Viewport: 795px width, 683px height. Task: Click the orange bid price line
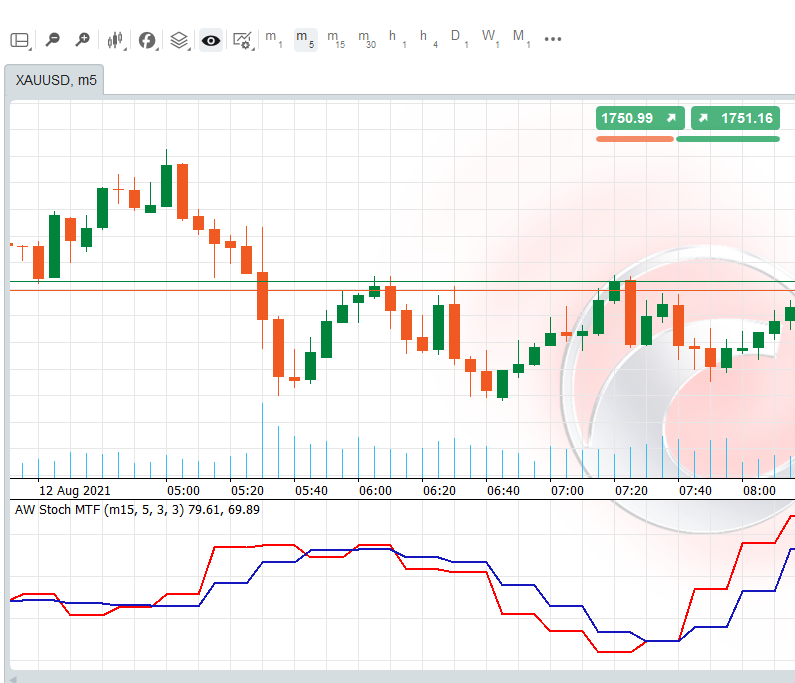point(403,291)
